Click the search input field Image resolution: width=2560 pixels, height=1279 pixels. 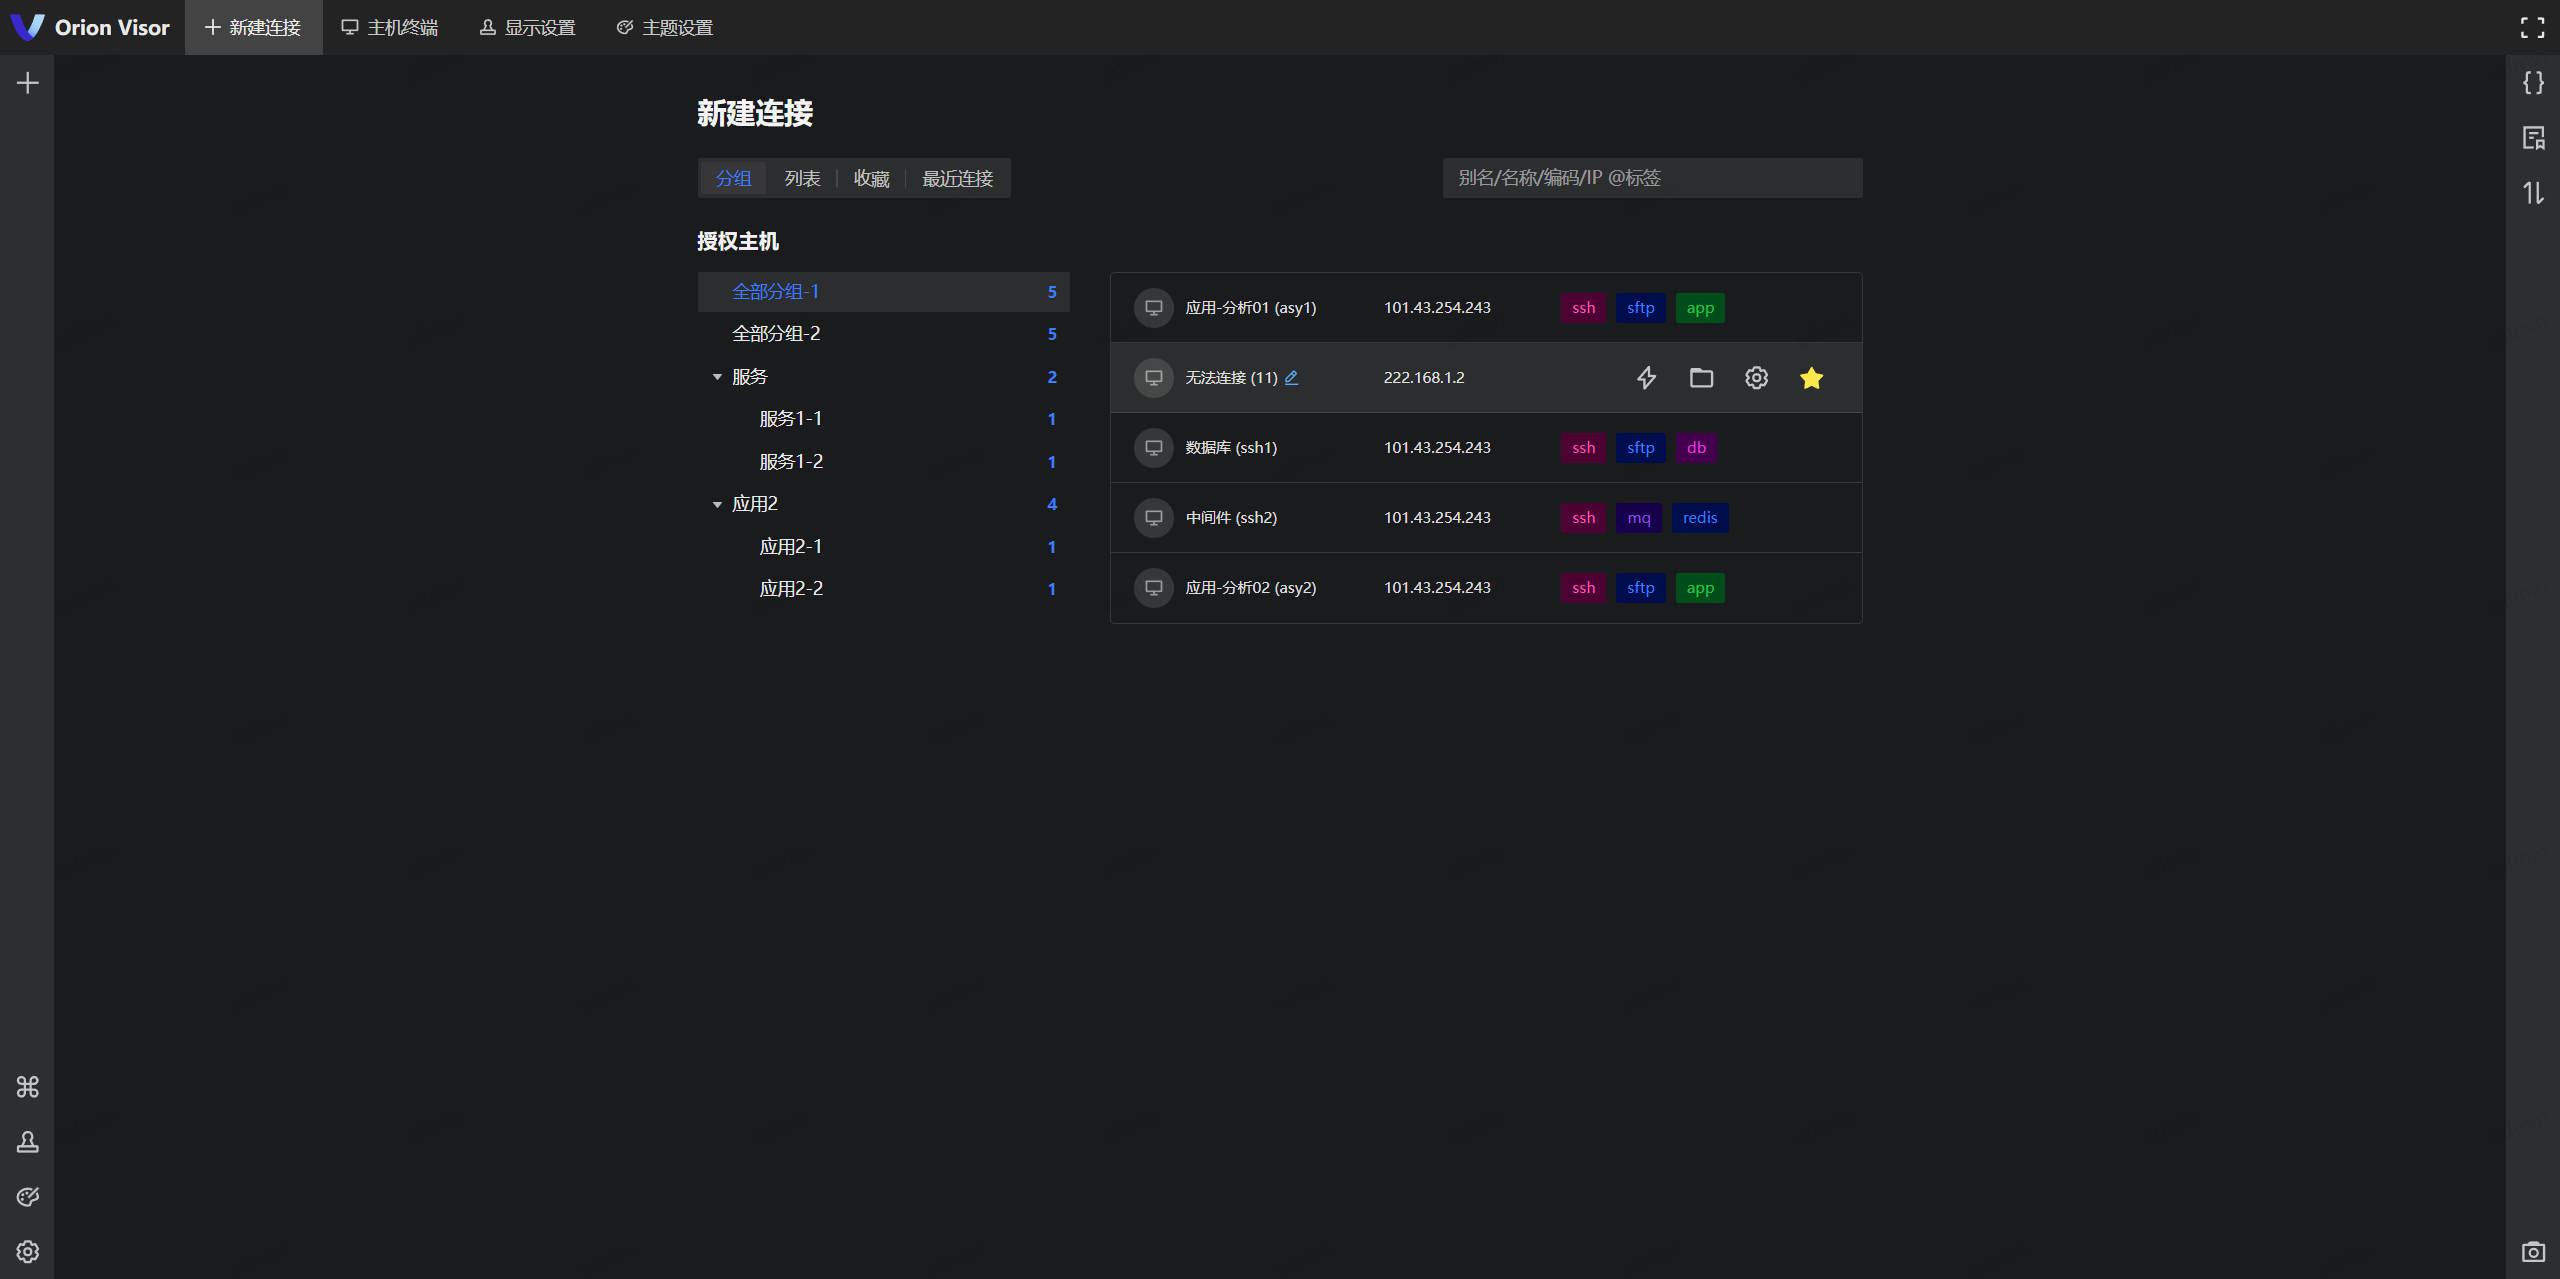pos(1652,176)
